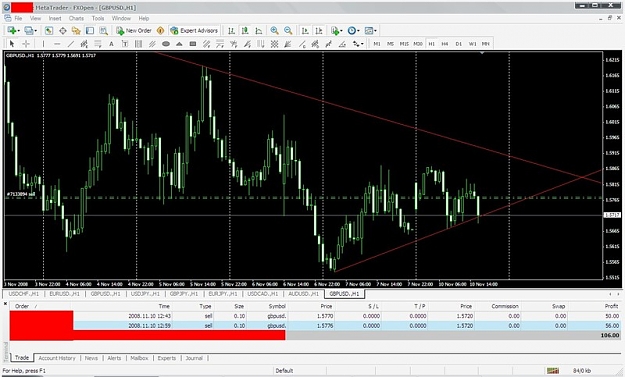Select the rectangle shape tool

193,43
